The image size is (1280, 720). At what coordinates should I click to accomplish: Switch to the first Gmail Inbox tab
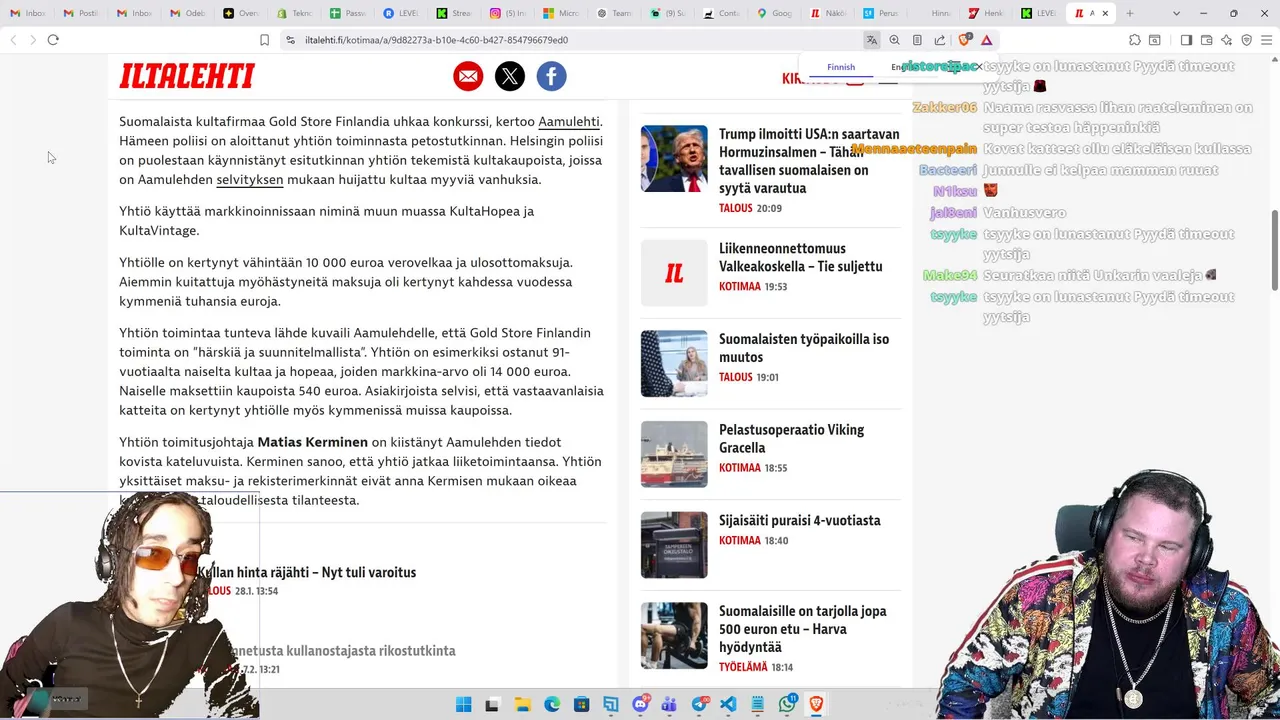click(x=27, y=13)
